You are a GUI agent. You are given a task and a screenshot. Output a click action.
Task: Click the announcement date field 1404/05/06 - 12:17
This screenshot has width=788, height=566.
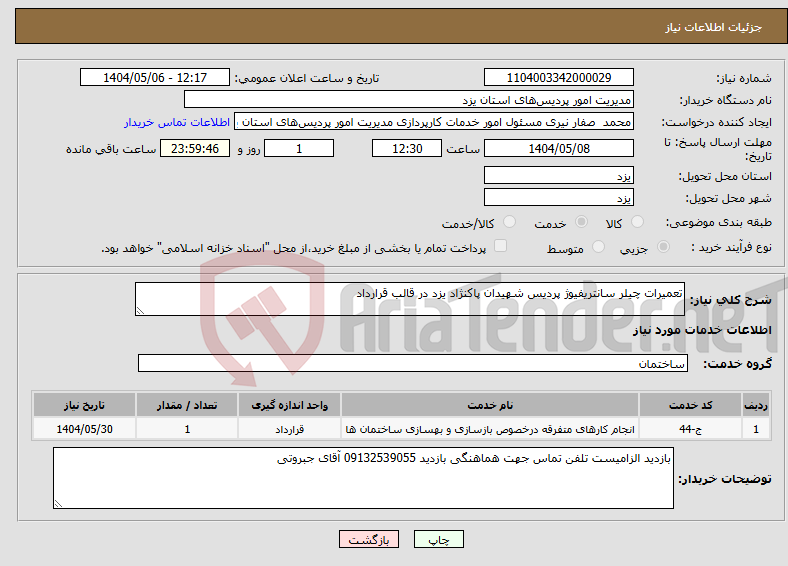click(155, 77)
